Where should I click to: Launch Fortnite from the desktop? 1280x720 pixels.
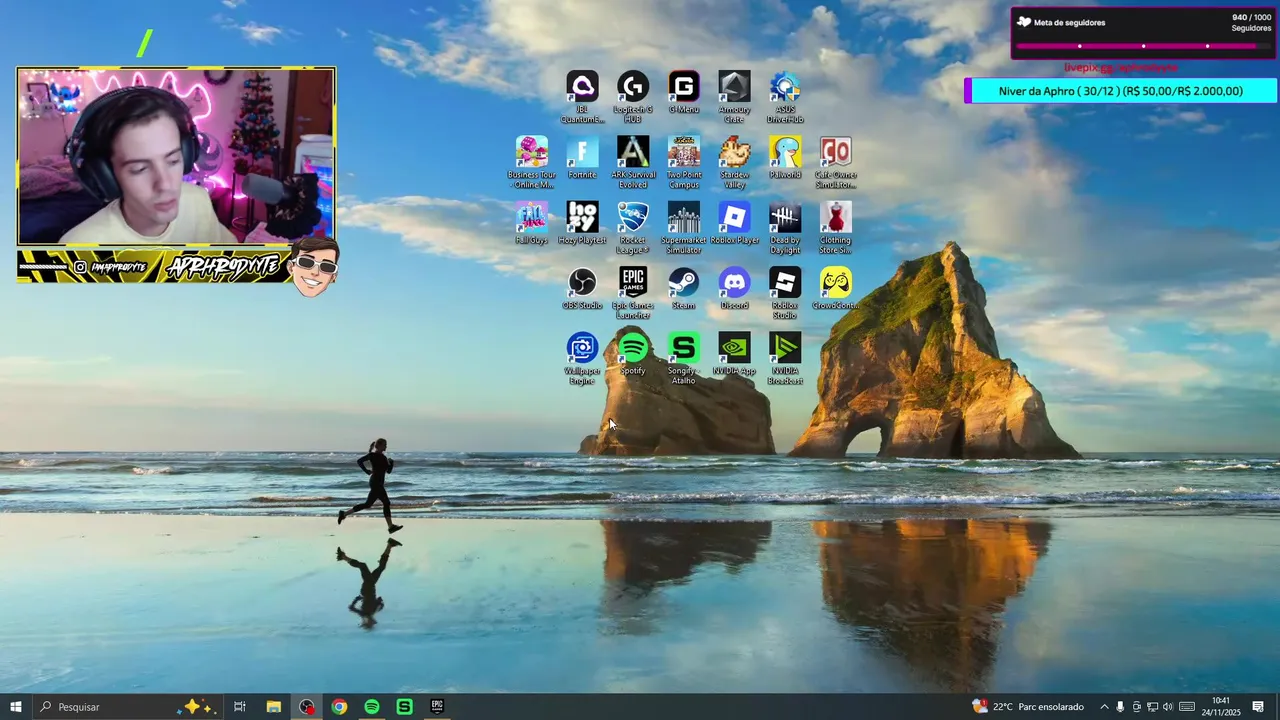coord(582,158)
